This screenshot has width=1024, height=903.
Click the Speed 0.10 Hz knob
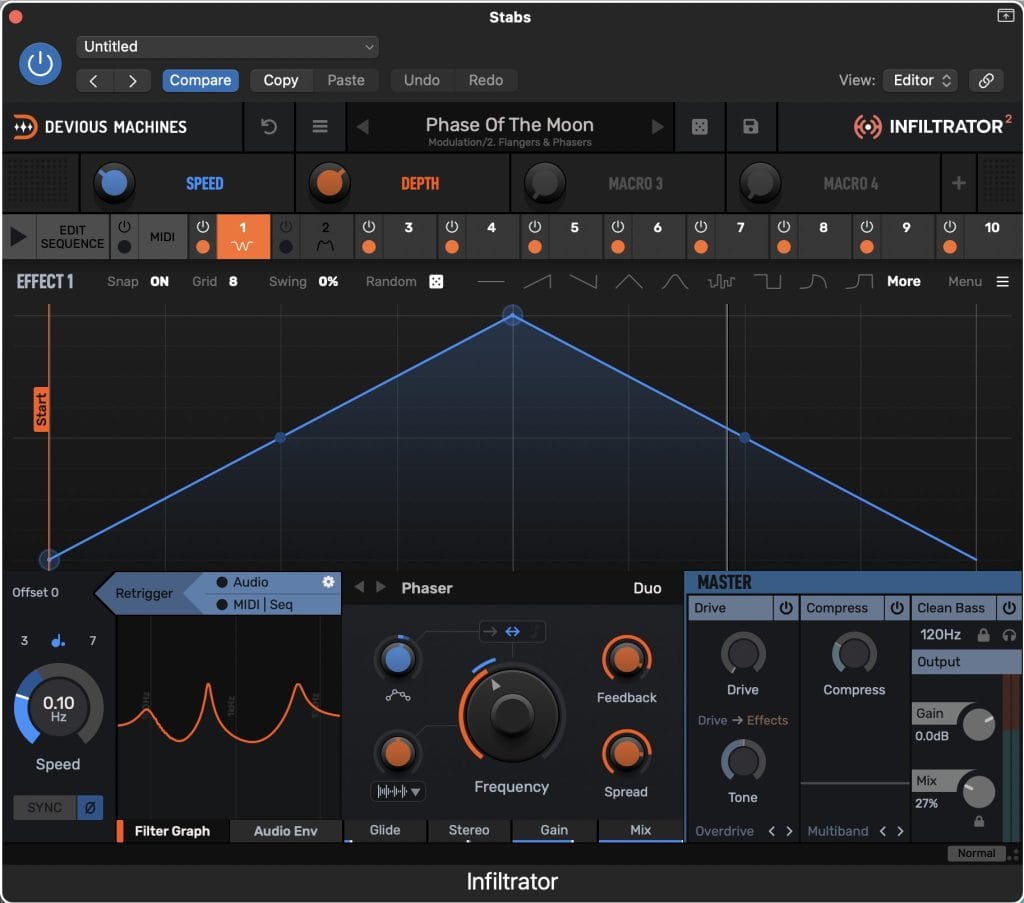58,706
